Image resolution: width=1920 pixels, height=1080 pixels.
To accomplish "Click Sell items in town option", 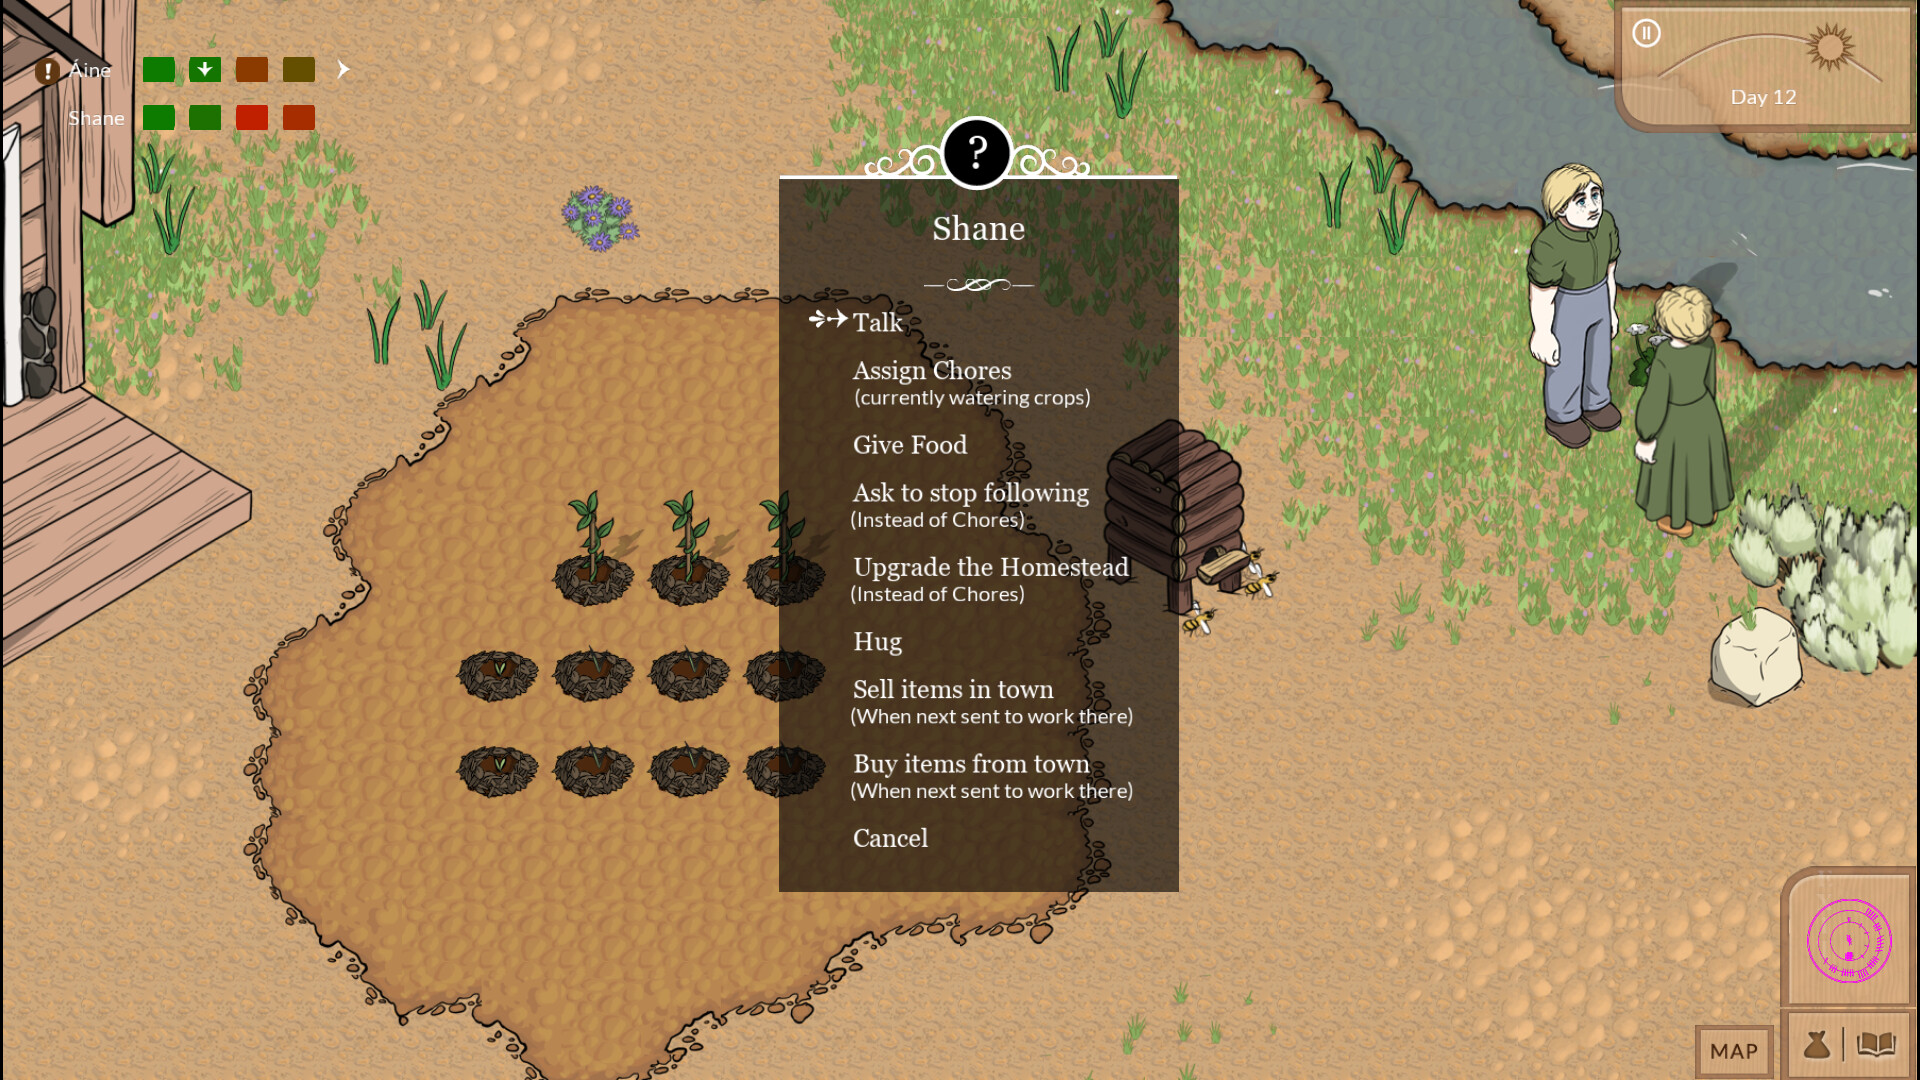I will pyautogui.click(x=955, y=688).
